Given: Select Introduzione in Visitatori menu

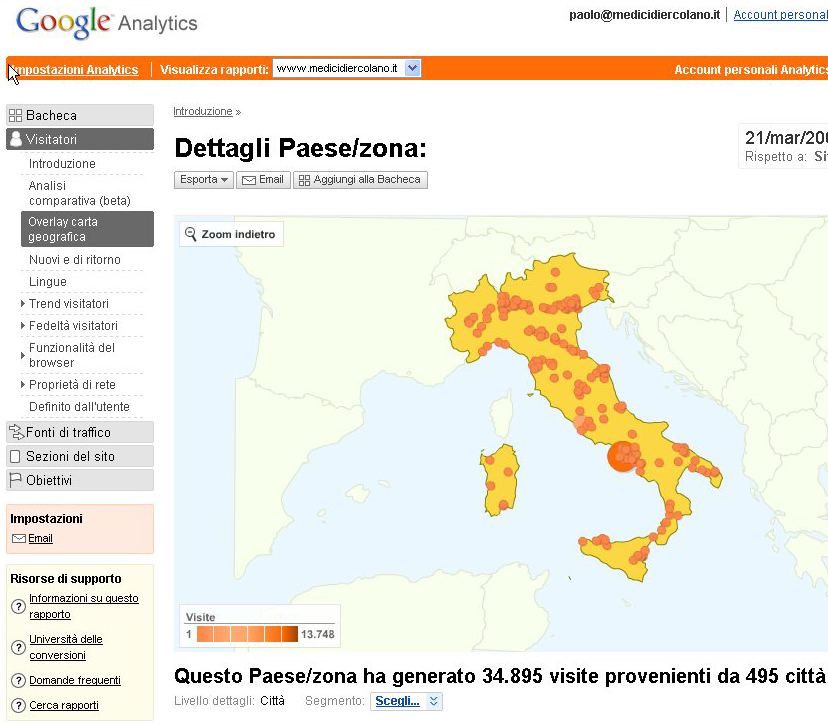Looking at the screenshot, I should click(x=62, y=164).
